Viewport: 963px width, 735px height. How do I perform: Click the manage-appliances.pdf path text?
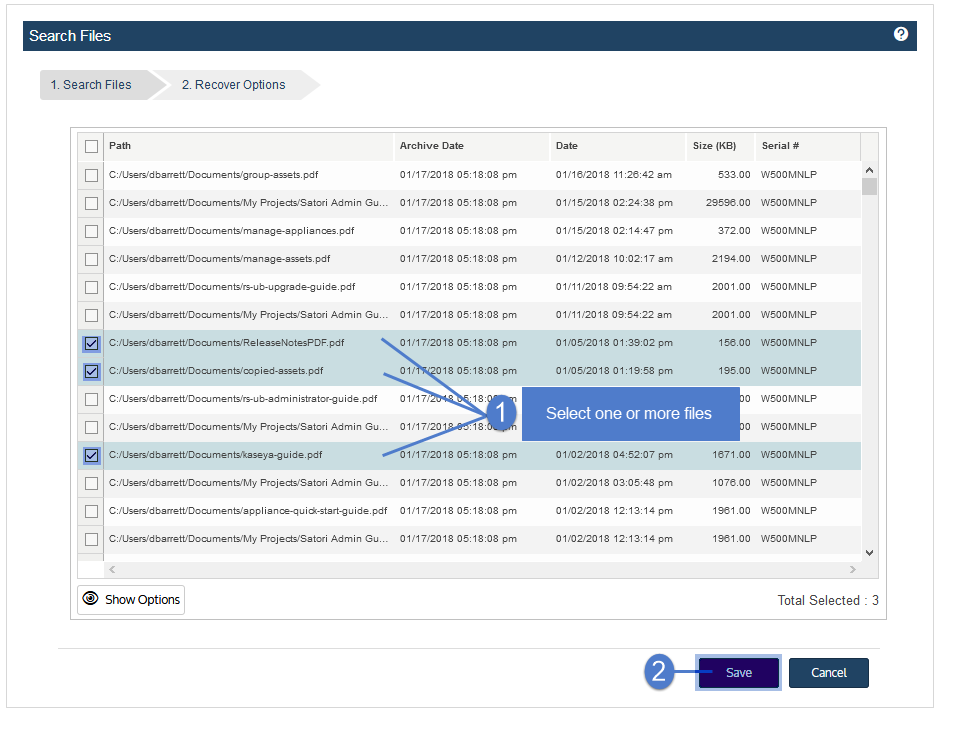[232, 231]
